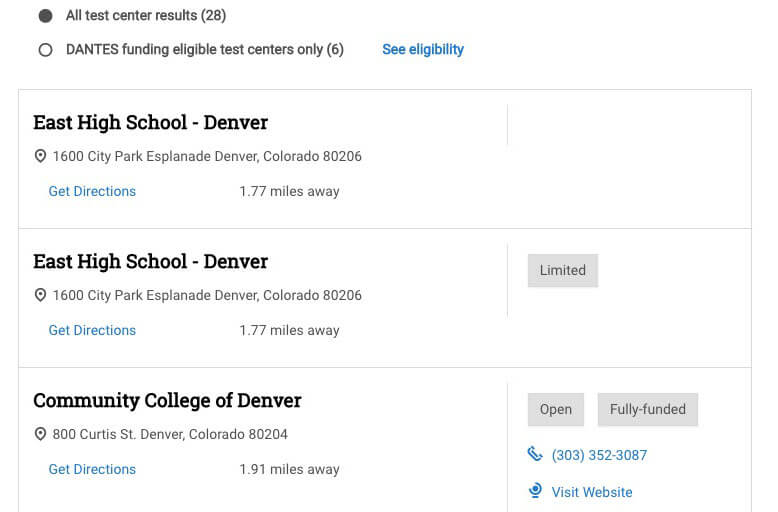Select All test center results radio button
The image size is (778, 512).
coord(46,16)
